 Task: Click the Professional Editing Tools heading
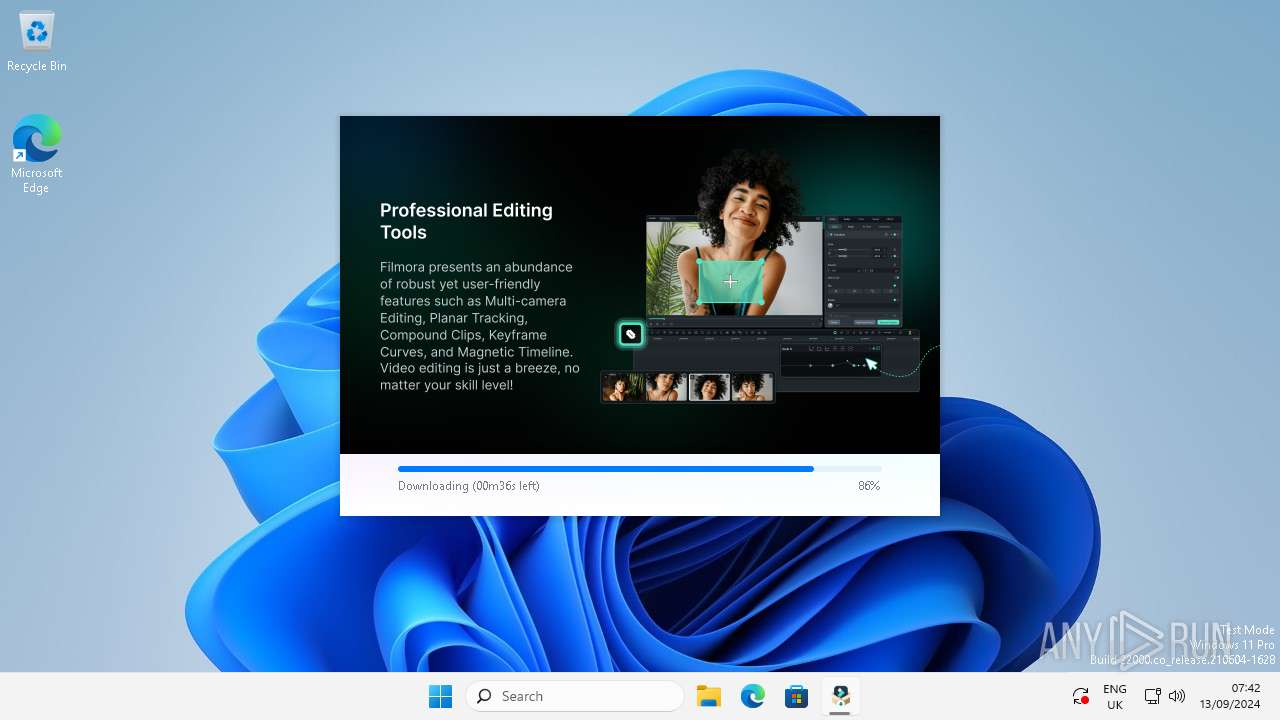(x=466, y=221)
